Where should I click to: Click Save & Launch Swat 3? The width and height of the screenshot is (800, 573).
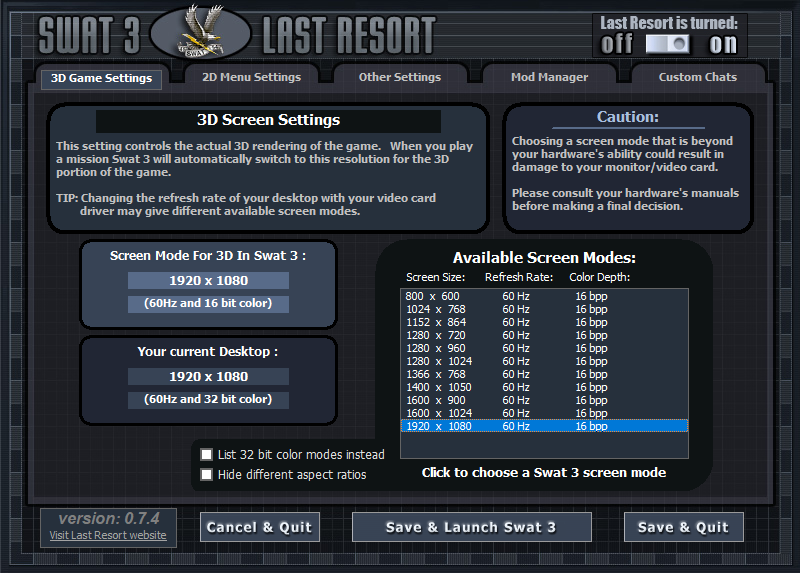click(x=471, y=527)
